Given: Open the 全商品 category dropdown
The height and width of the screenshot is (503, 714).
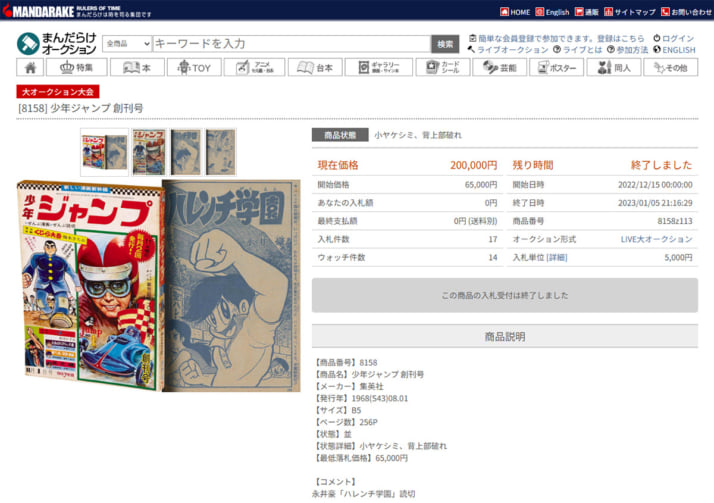Looking at the screenshot, I should pos(127,44).
